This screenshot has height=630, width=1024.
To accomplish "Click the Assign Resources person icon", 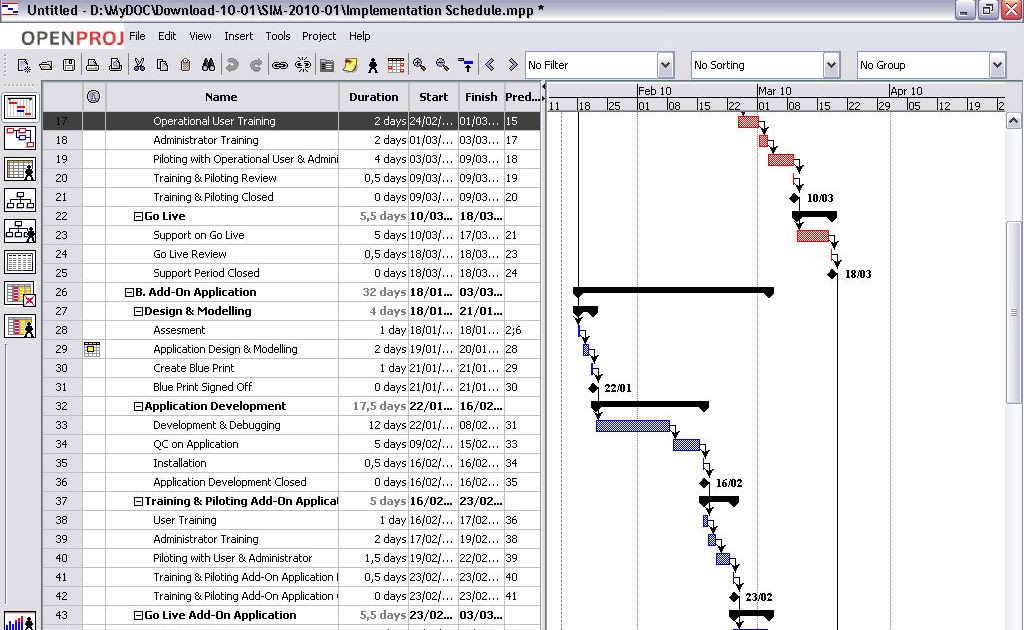I will click(373, 65).
